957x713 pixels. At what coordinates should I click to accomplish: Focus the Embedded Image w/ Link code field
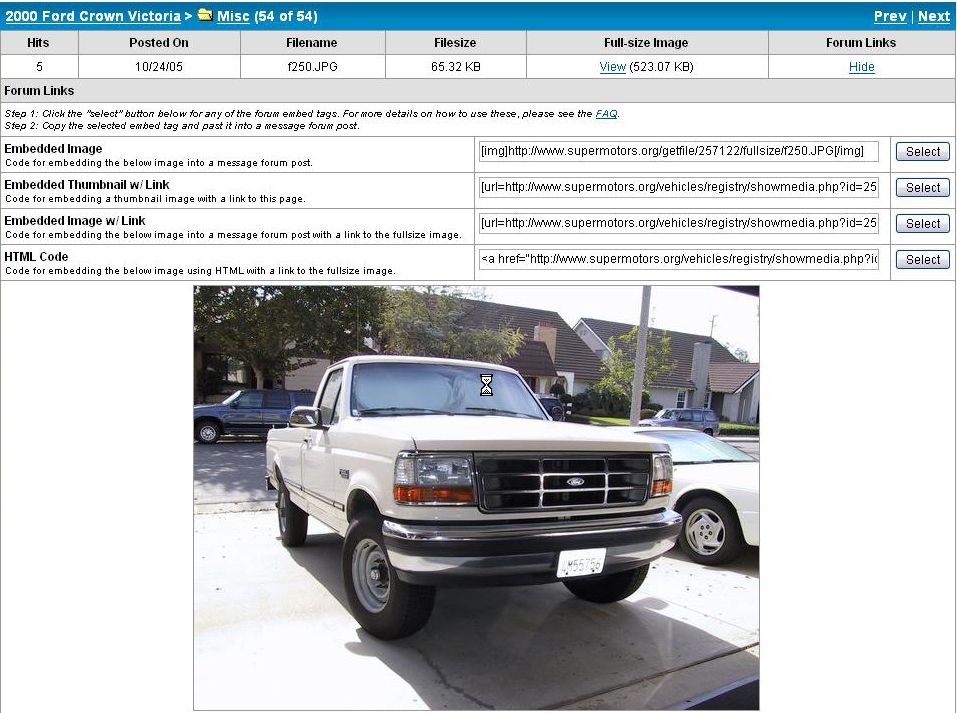679,223
